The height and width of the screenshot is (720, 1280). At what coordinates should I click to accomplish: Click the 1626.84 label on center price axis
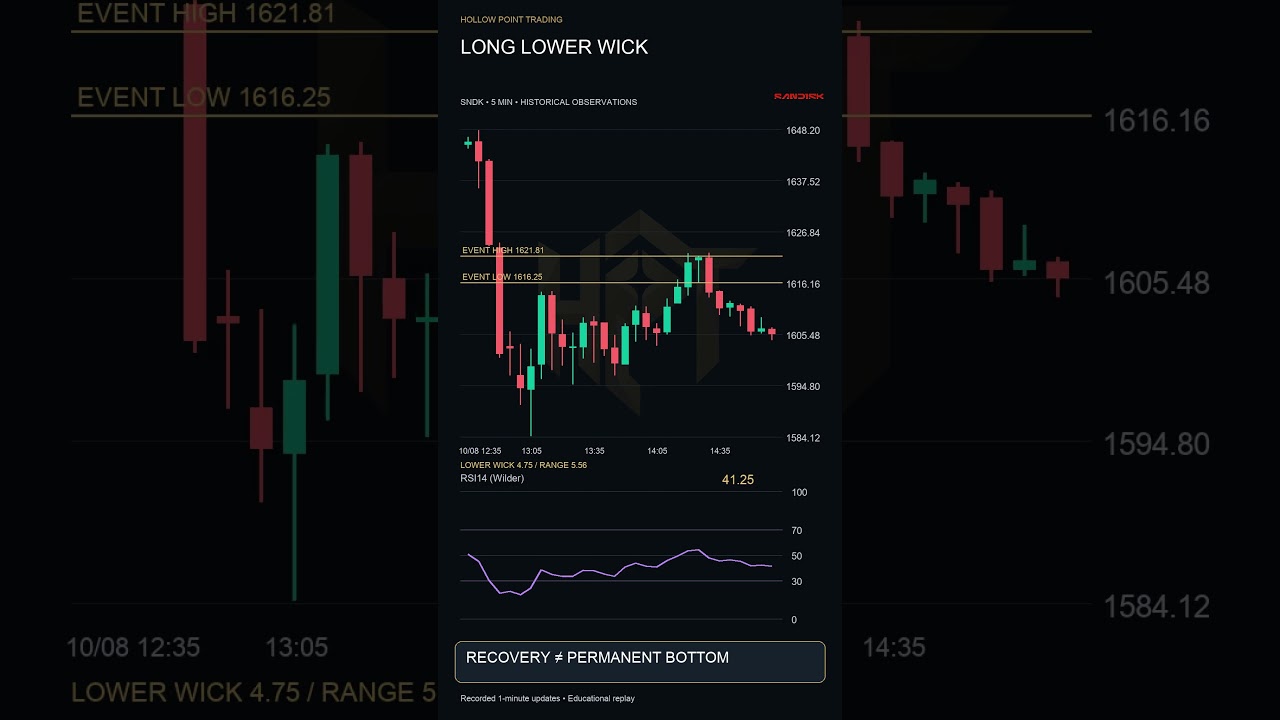click(x=803, y=233)
